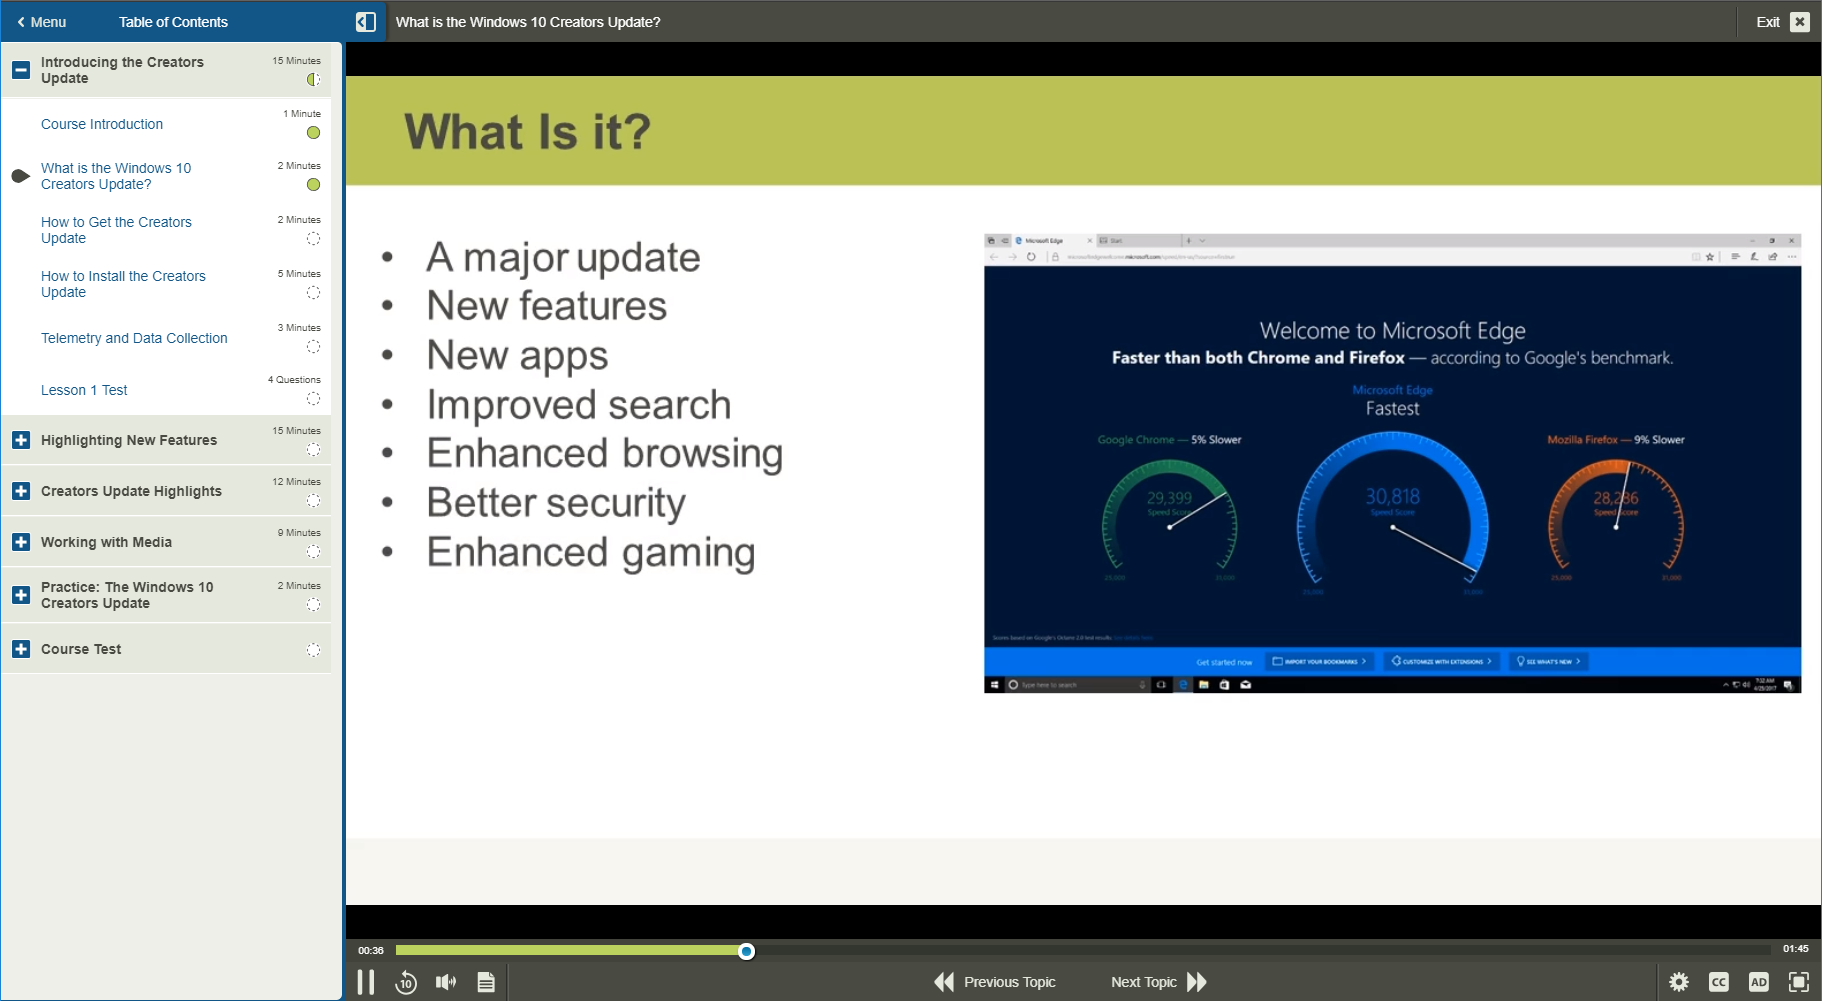
Task: Toggle completion marker for Lesson 1 Test
Action: tap(313, 398)
